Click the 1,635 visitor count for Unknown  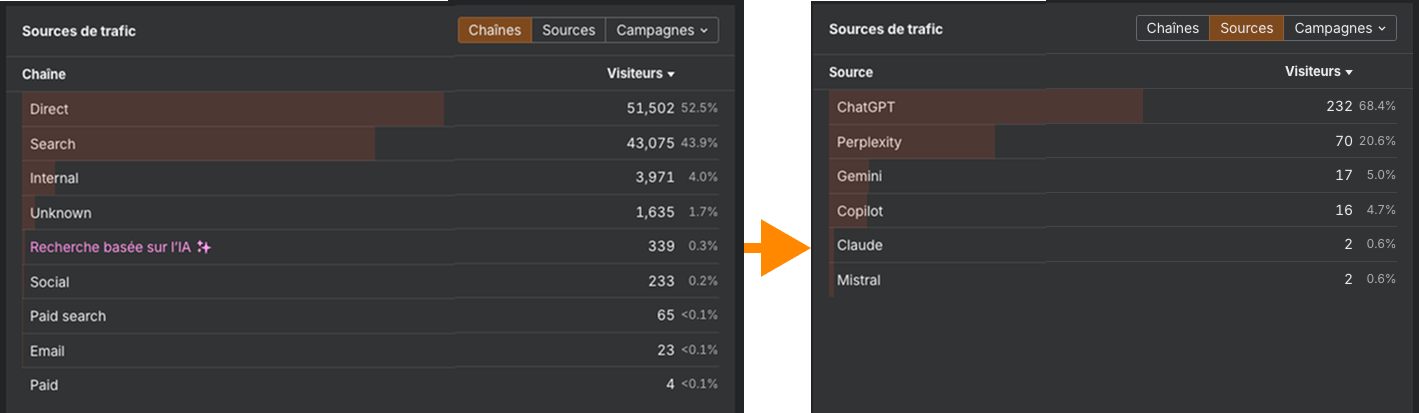coord(655,213)
